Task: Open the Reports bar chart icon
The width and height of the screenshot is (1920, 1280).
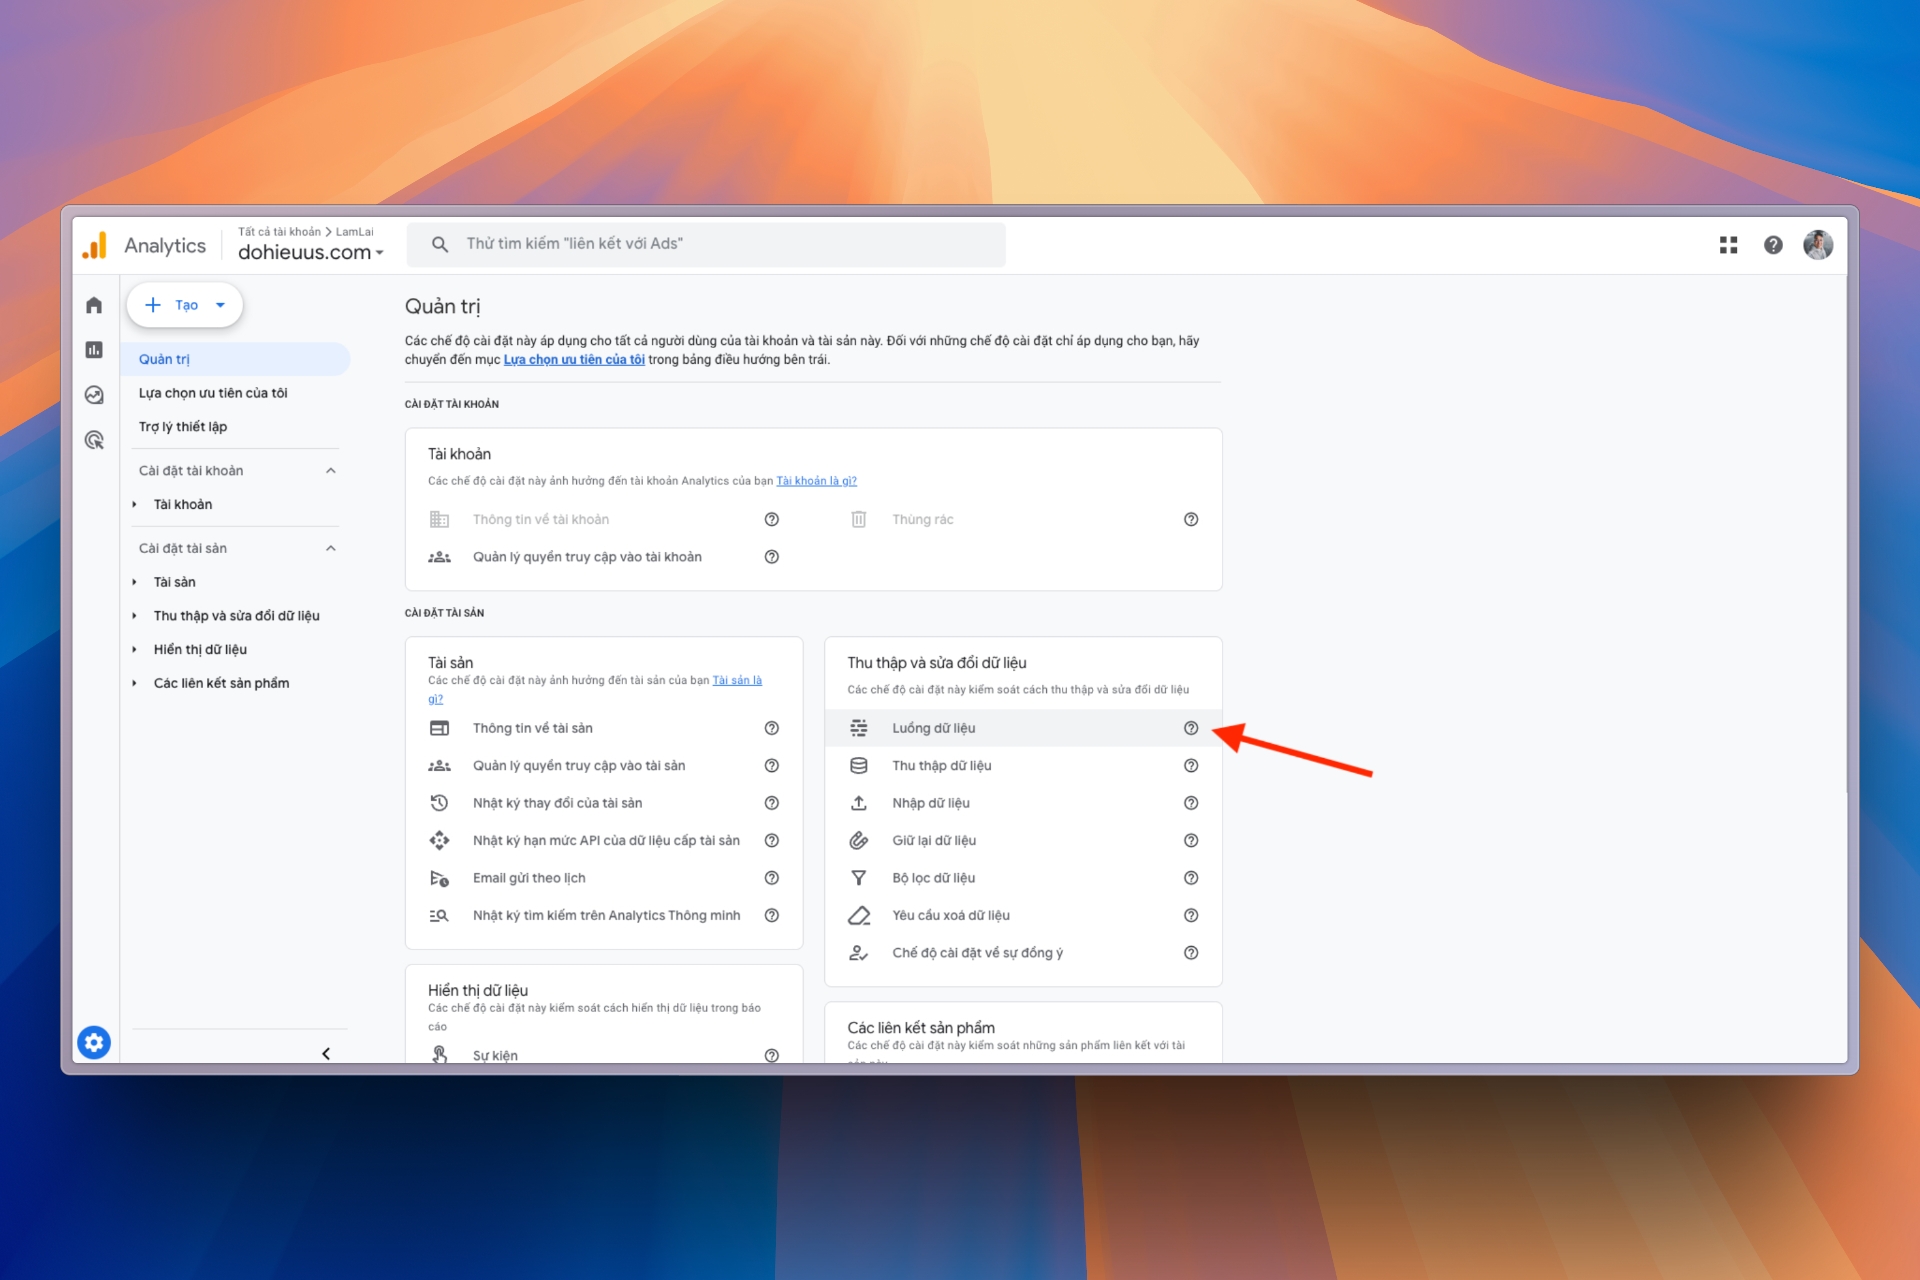Action: [94, 350]
